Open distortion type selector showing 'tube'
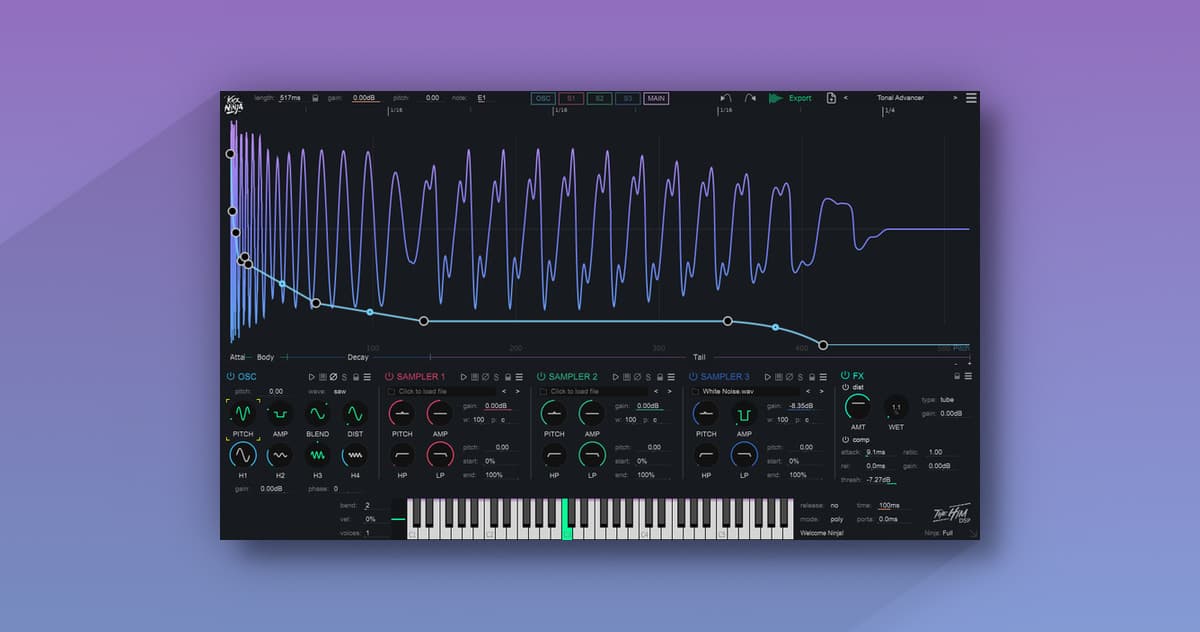The width and height of the screenshot is (1200, 632). (947, 399)
